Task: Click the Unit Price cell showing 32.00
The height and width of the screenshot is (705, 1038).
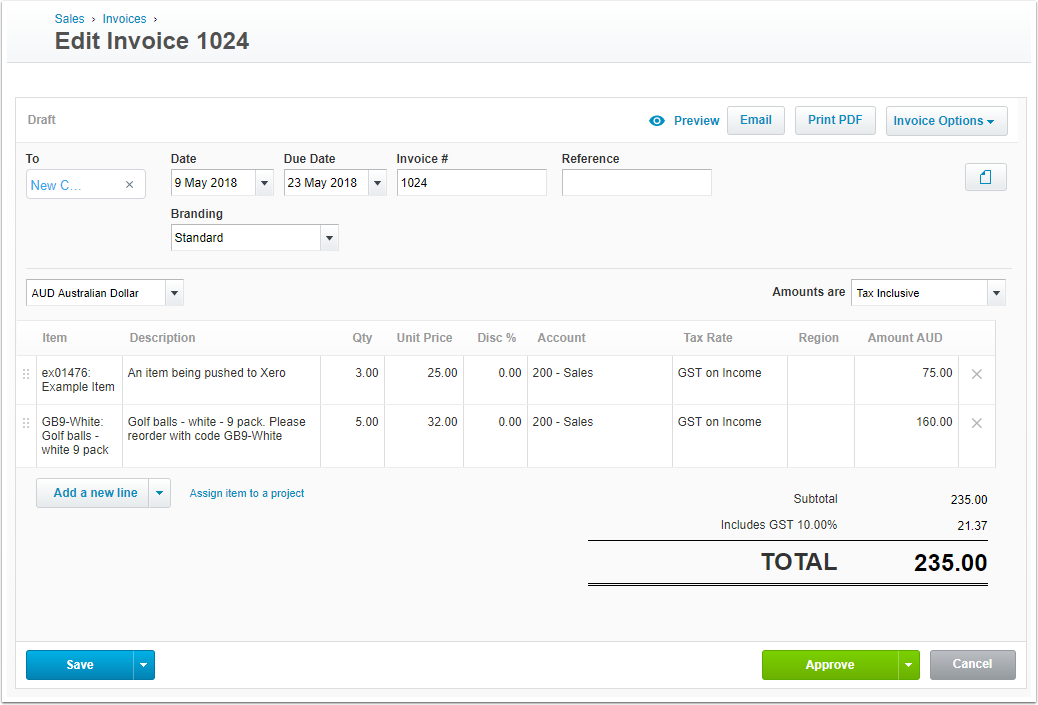Action: pyautogui.click(x=424, y=436)
